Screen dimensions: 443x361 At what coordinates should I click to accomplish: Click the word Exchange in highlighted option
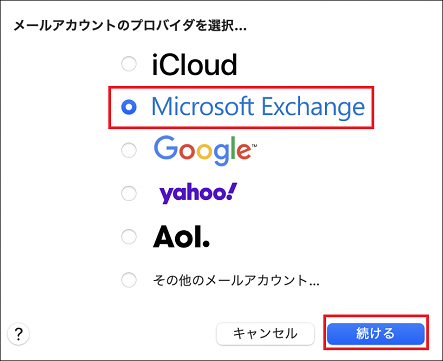[x=313, y=107]
